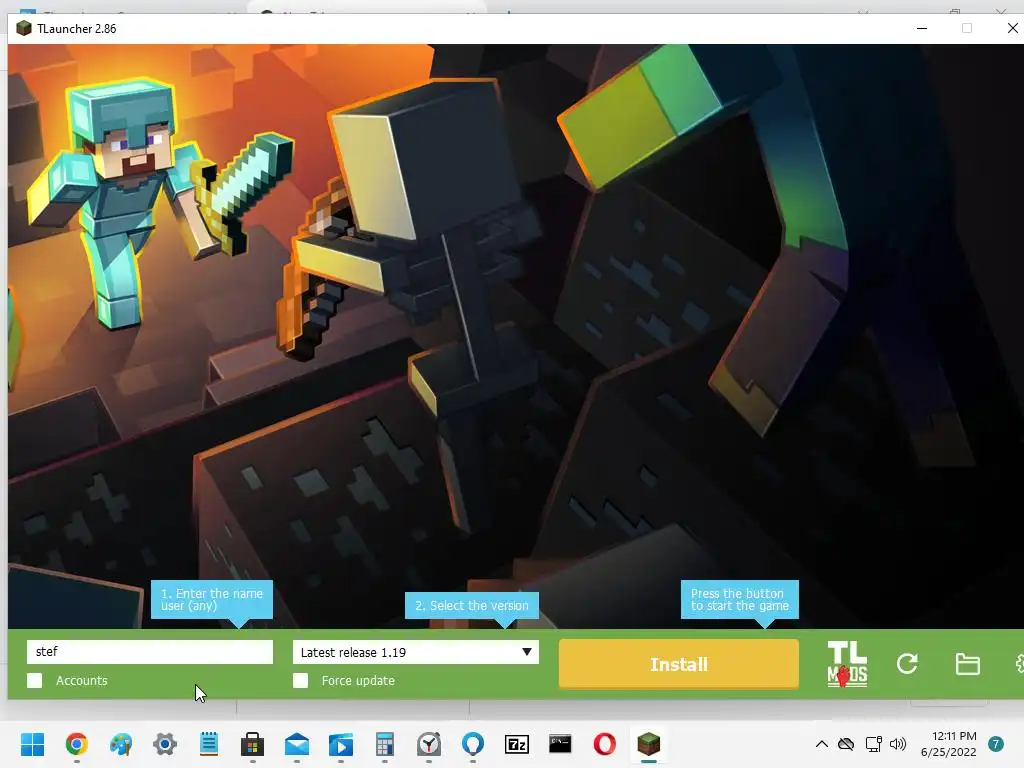Launch Google Chrome from taskbar

pos(76,744)
